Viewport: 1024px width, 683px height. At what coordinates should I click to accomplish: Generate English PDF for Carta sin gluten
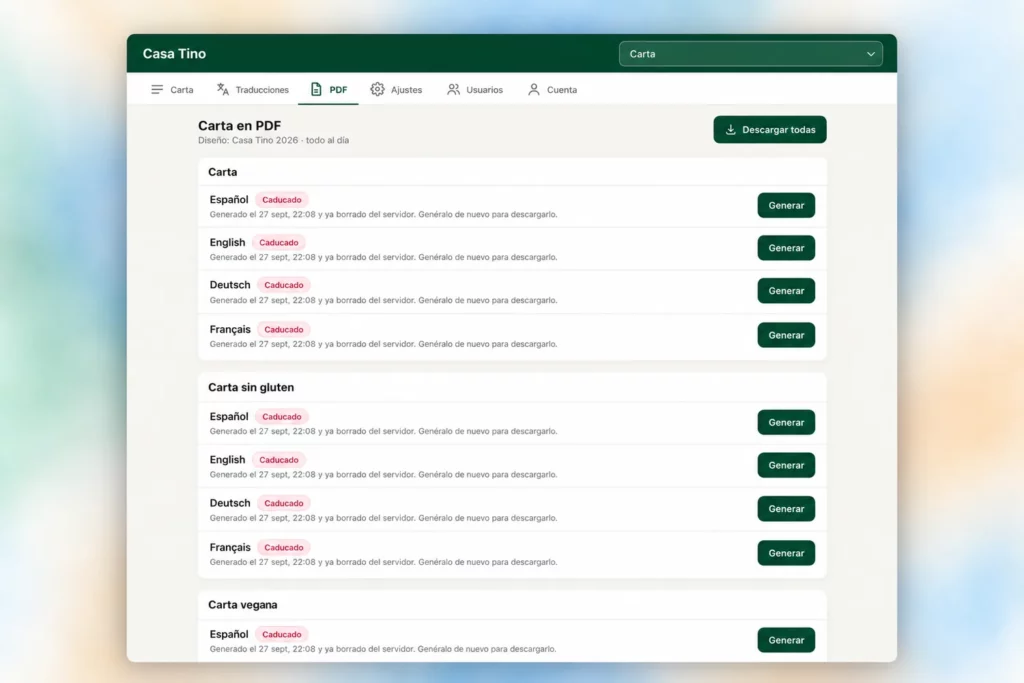tap(786, 466)
